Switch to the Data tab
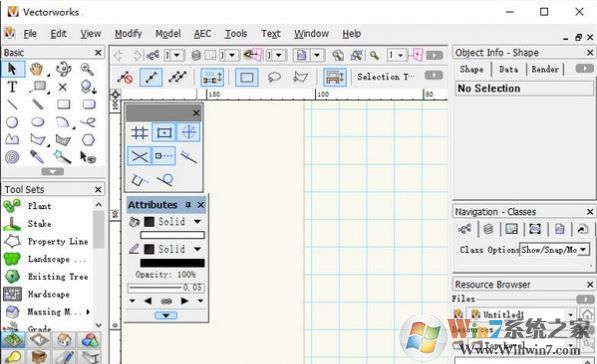Image resolution: width=597 pixels, height=364 pixels. click(x=509, y=69)
